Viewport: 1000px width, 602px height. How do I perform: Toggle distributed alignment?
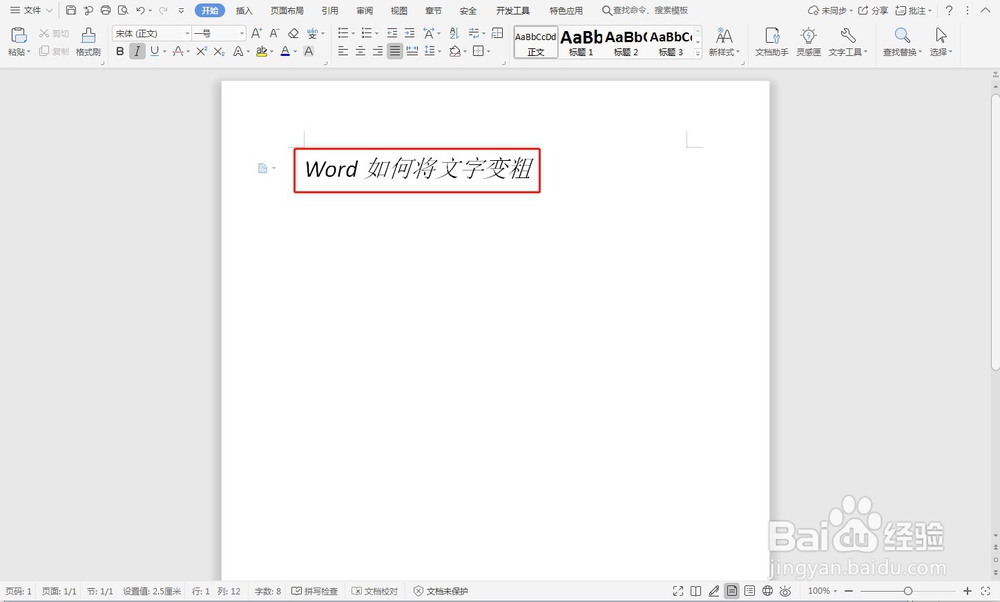[413, 51]
